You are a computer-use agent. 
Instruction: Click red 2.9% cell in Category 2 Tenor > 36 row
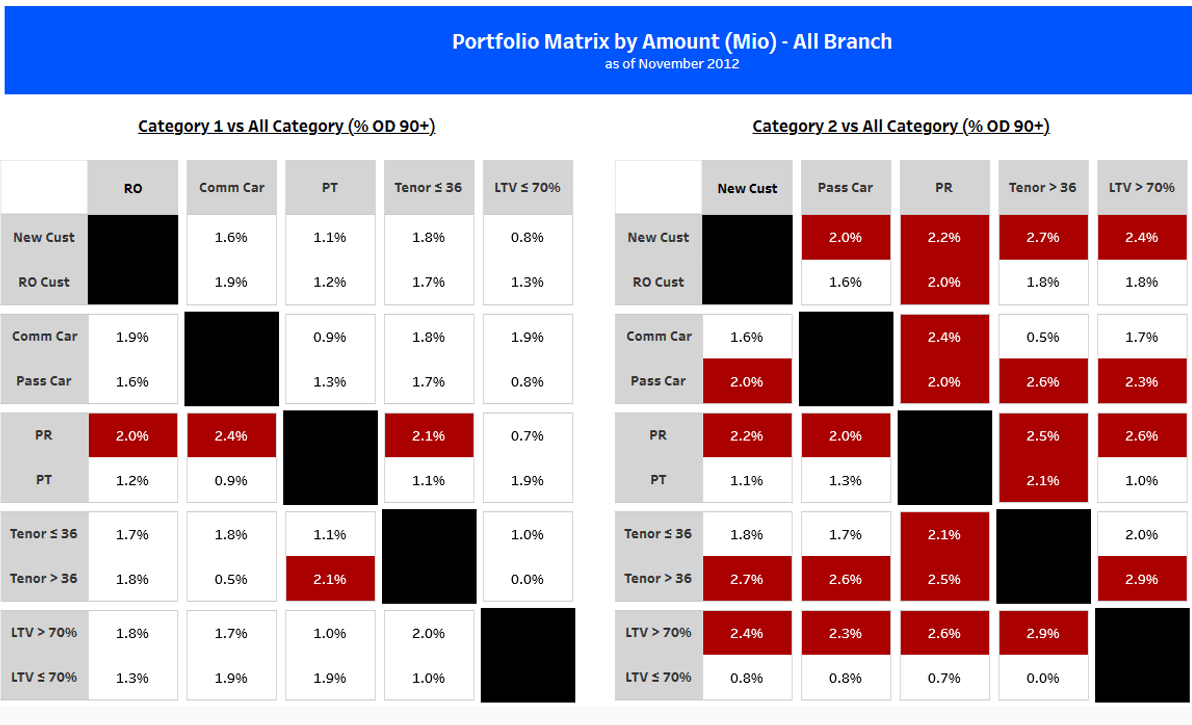click(x=1141, y=579)
